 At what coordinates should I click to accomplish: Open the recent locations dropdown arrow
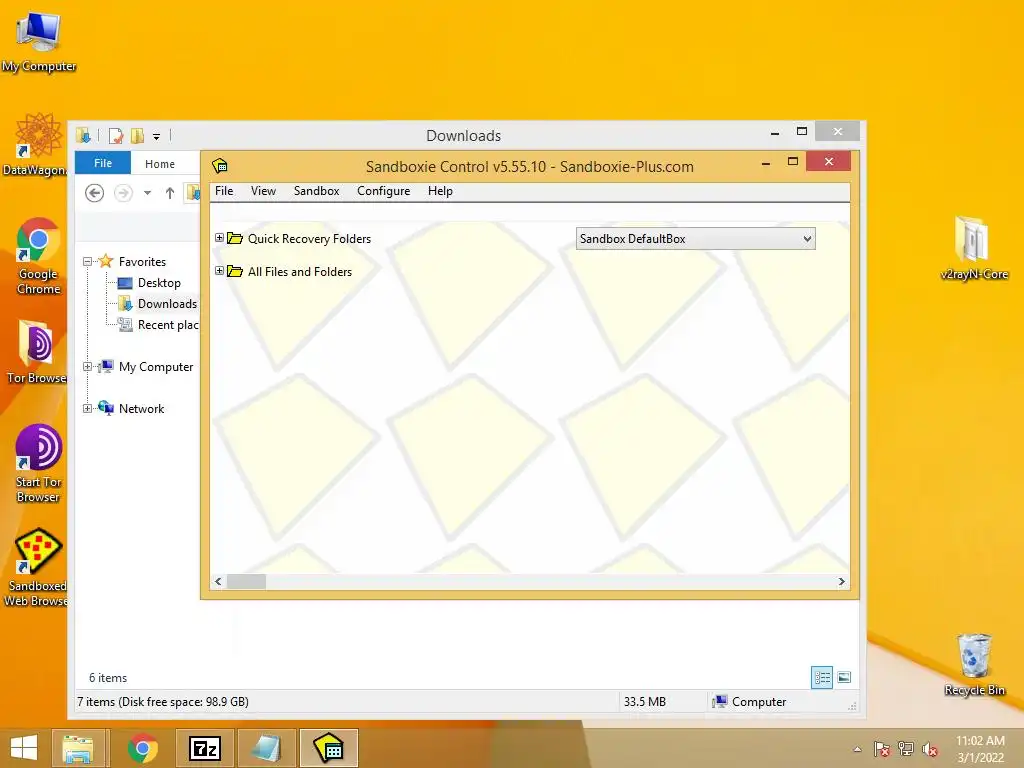click(148, 193)
